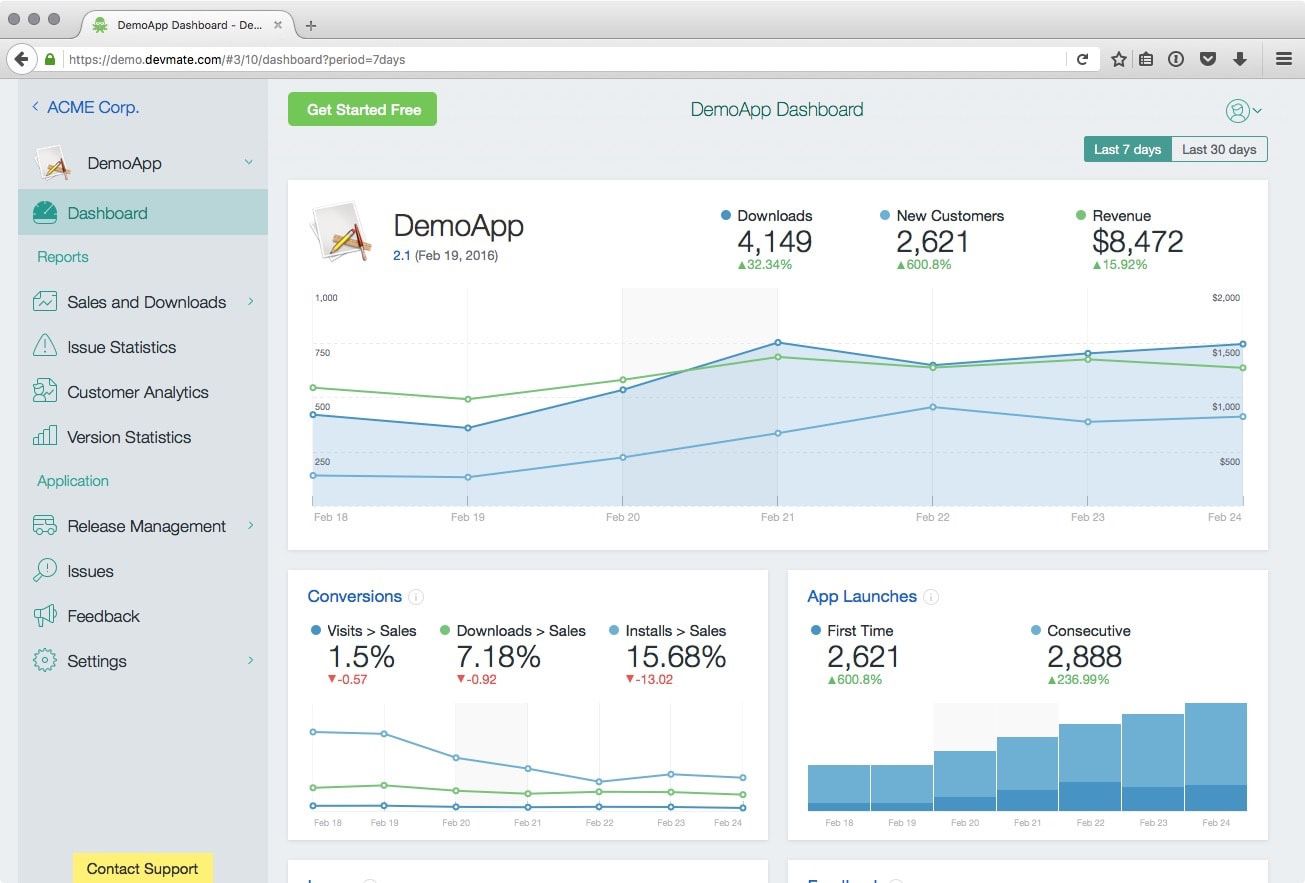This screenshot has width=1305, height=883.
Task: Open the version 2.1 link
Action: point(402,255)
